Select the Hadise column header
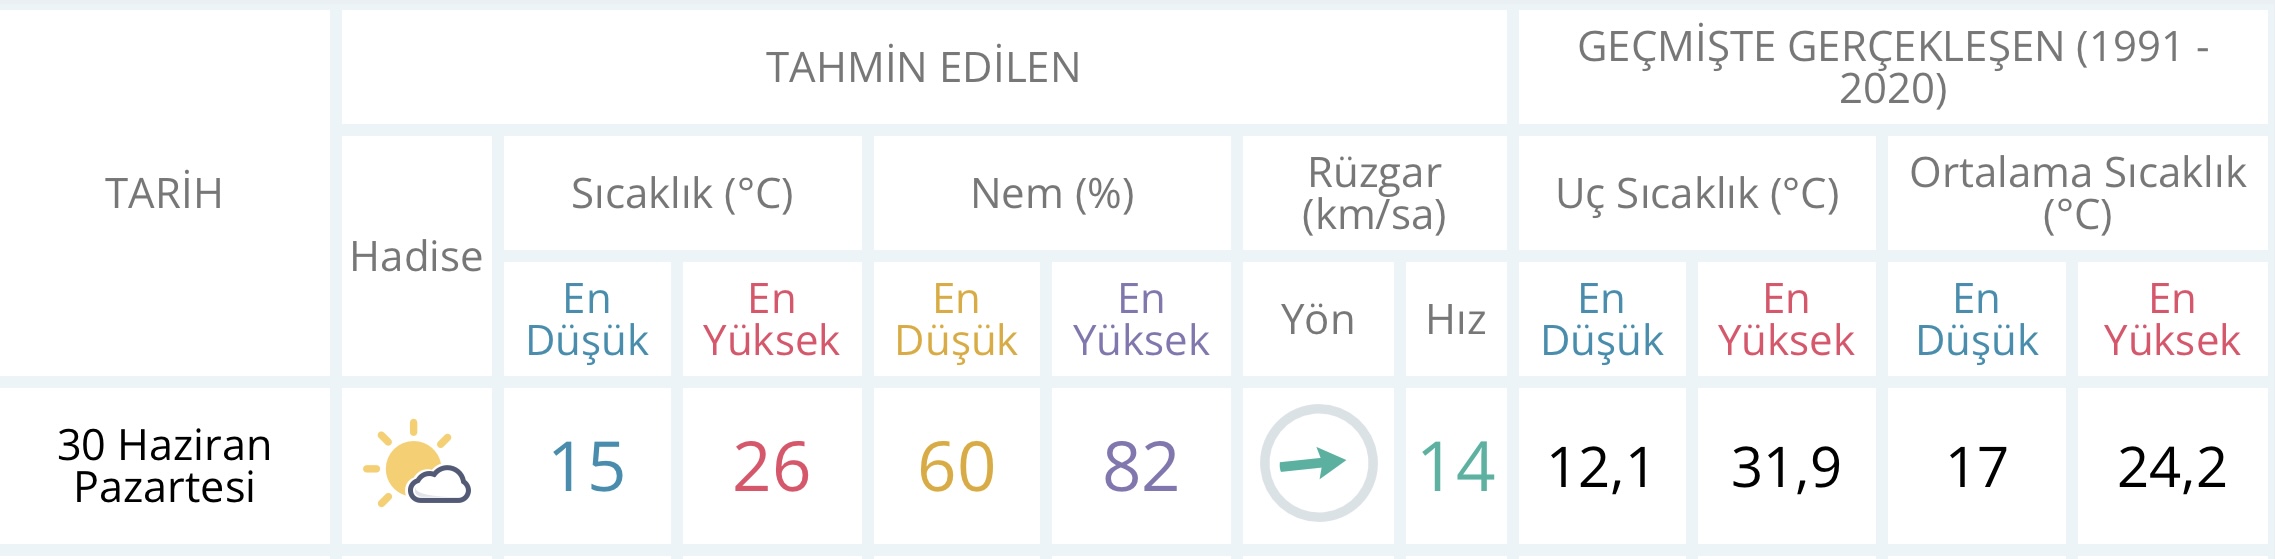This screenshot has height=559, width=2275. (416, 256)
